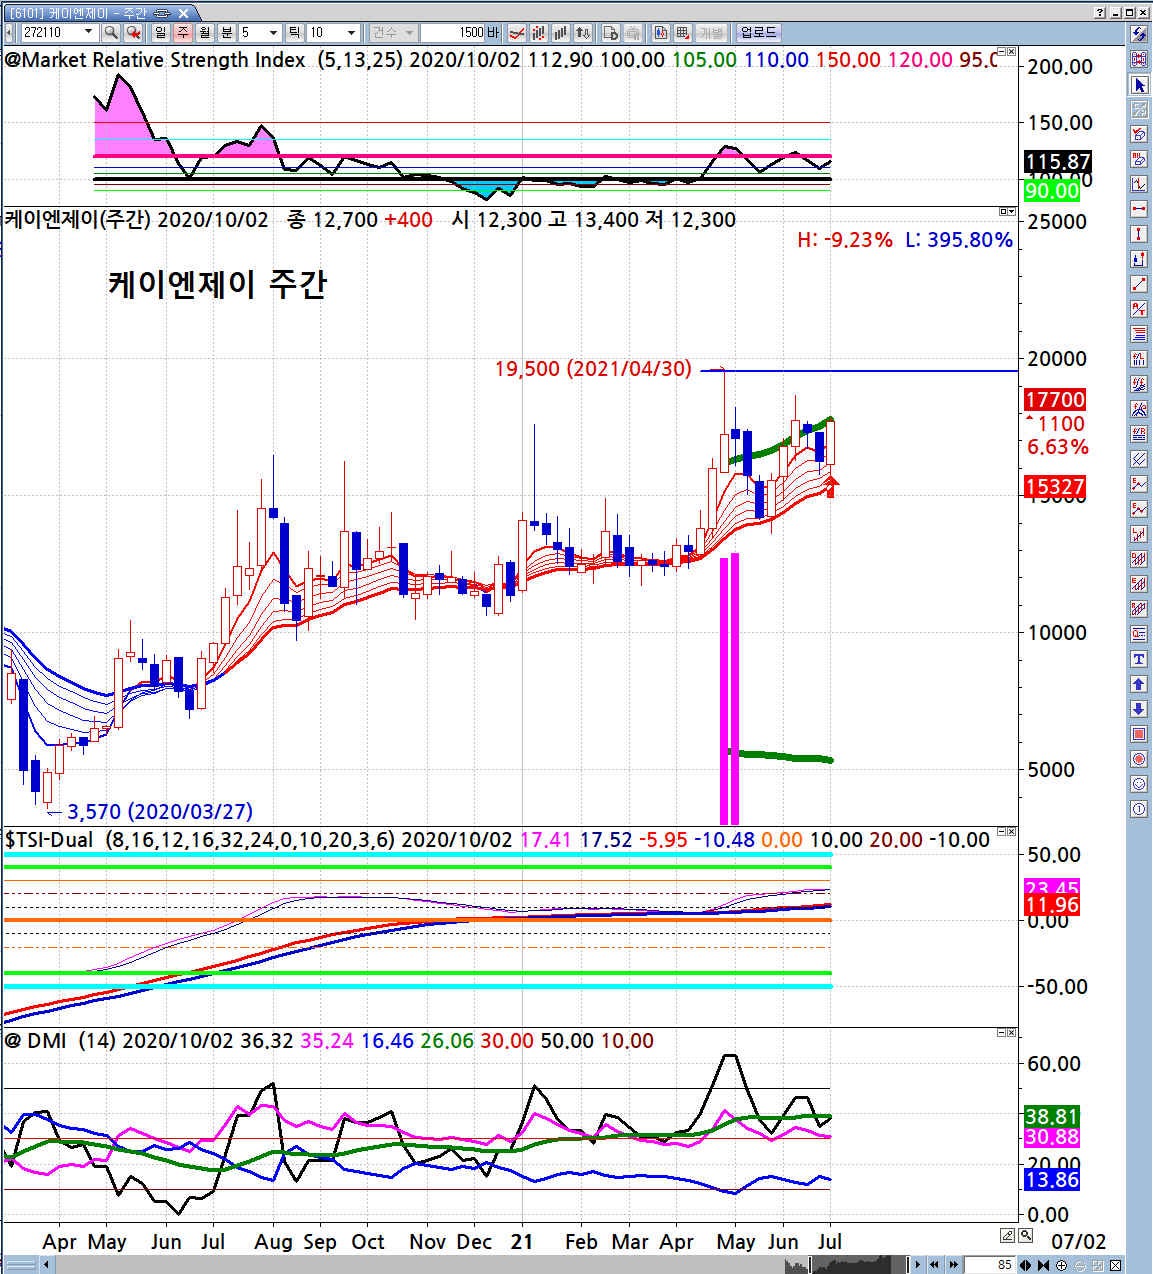Image resolution: width=1153 pixels, height=1274 pixels.
Task: Insert the smiley face marker
Action: (1139, 784)
